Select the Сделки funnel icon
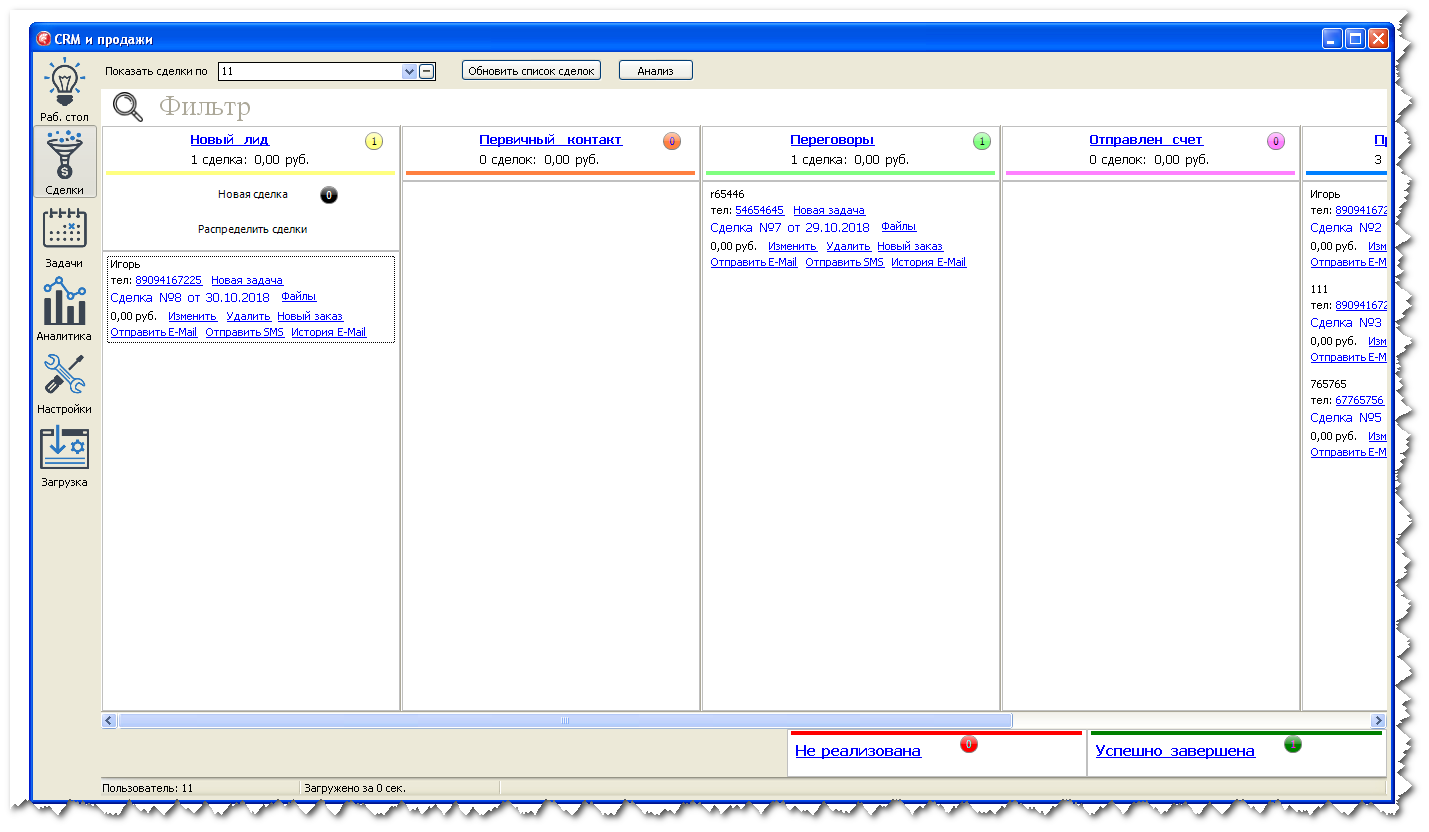The width and height of the screenshot is (1429, 832). (x=64, y=155)
